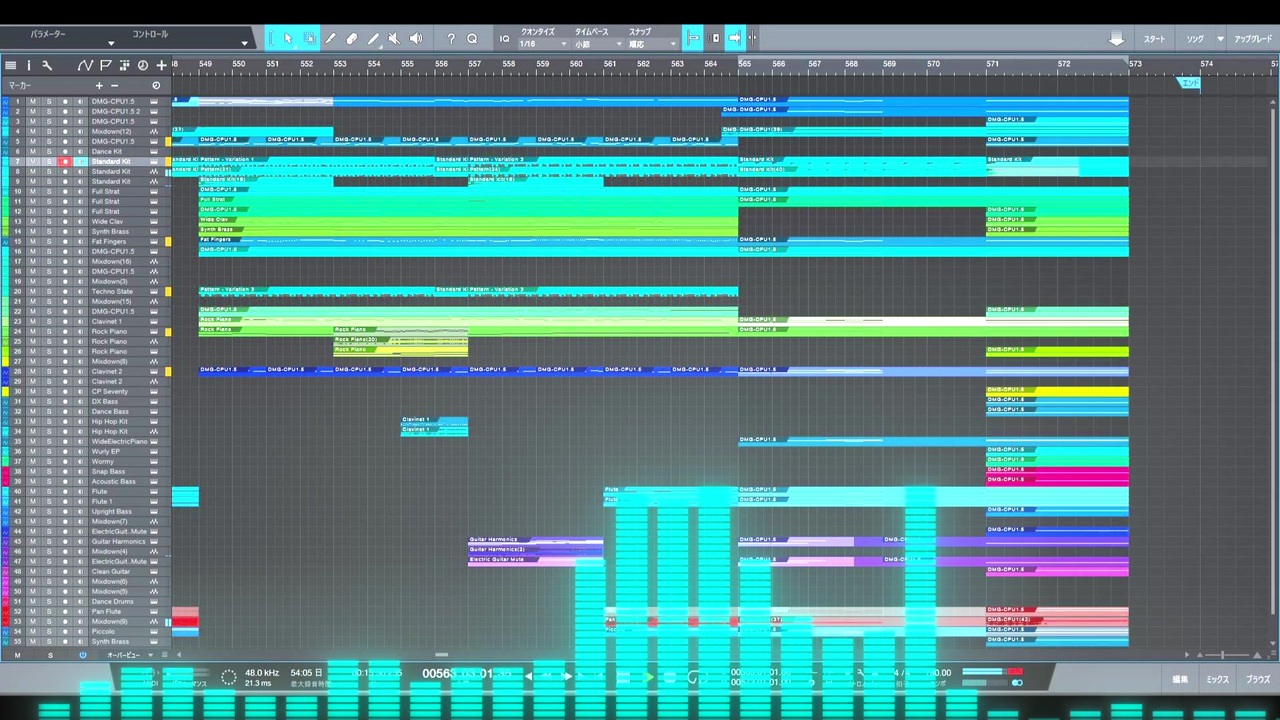Click the global solo S at bottom left
The width and height of the screenshot is (1280, 720).
50,655
